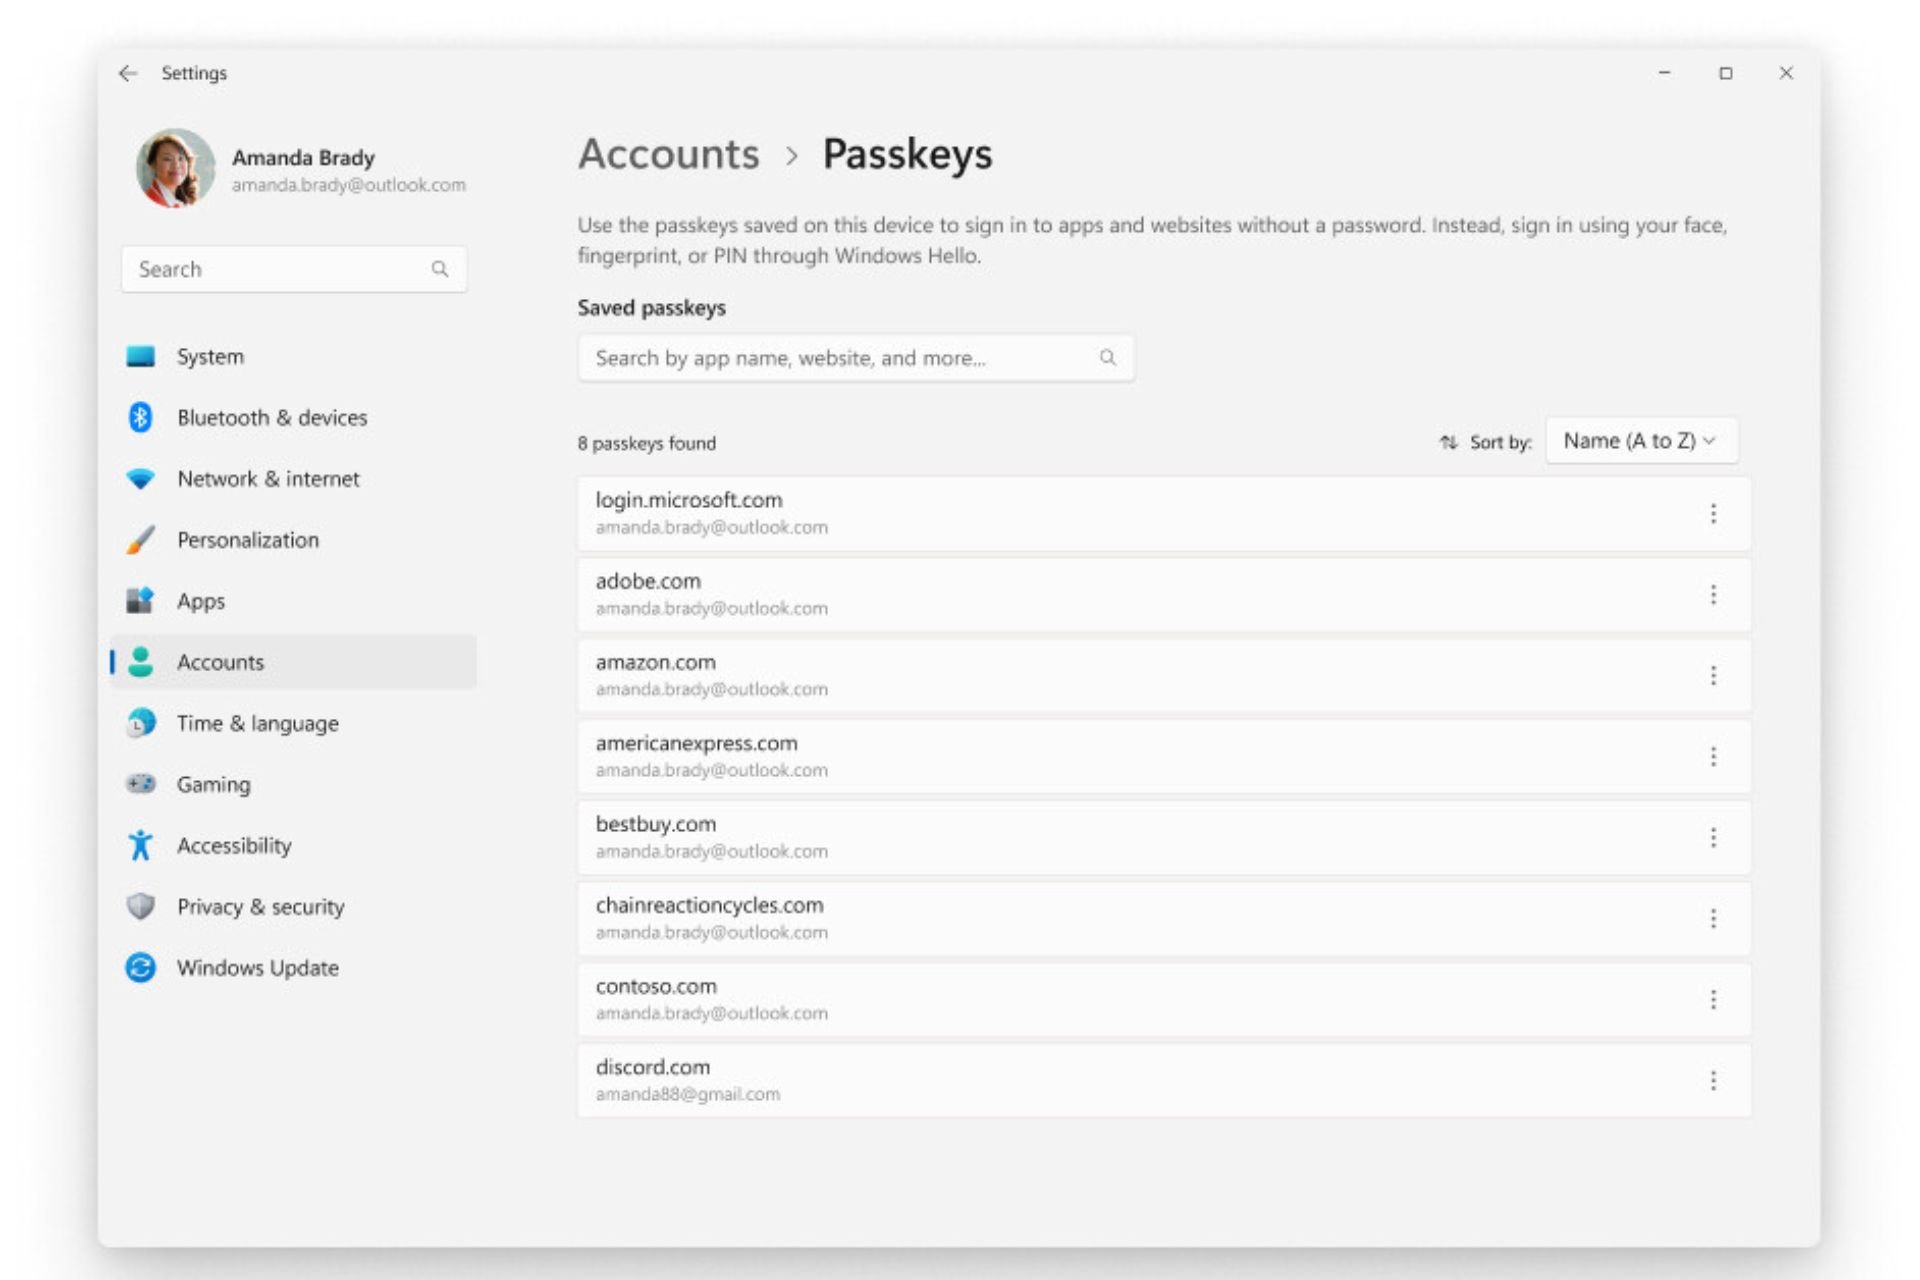Open Windows Update sync icon

141,967
